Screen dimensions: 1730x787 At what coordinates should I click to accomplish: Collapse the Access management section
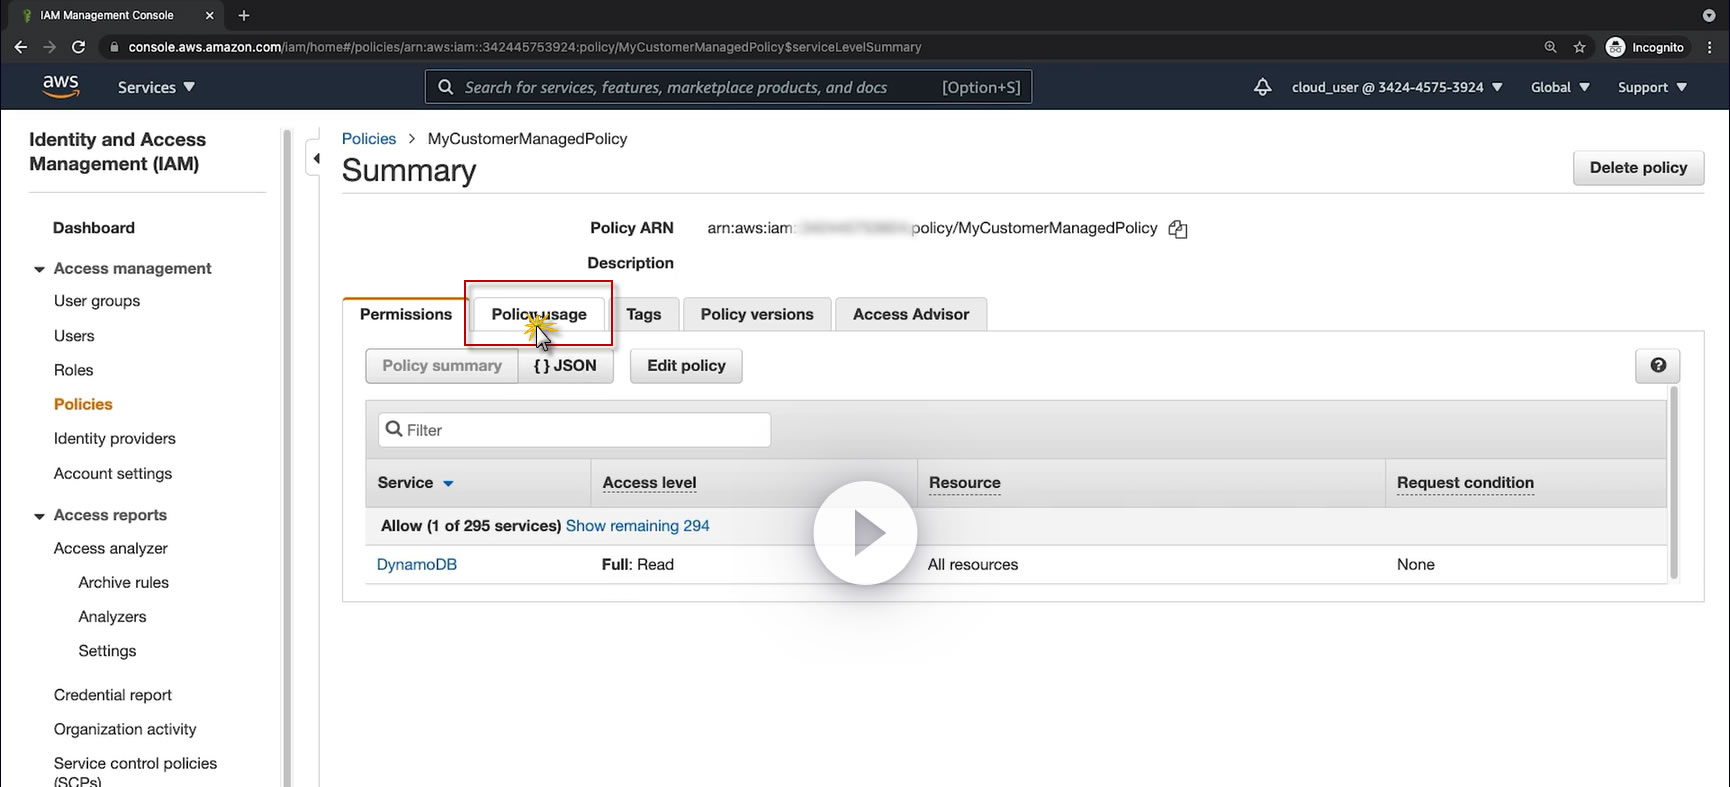[39, 269]
